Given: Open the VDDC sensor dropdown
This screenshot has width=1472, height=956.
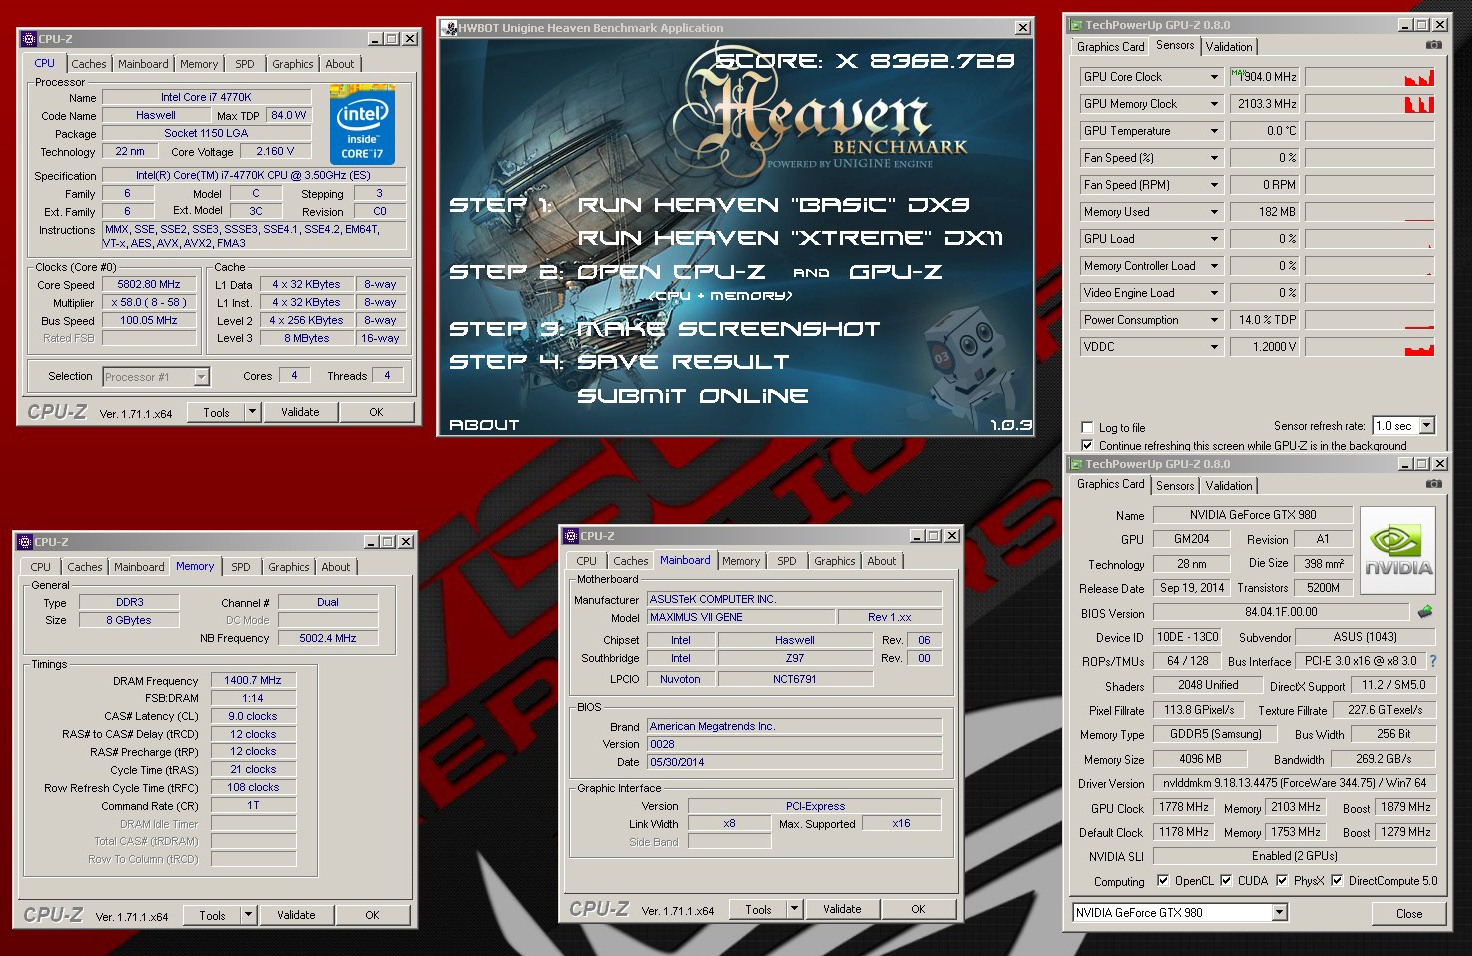Looking at the screenshot, I should pyautogui.click(x=1214, y=347).
